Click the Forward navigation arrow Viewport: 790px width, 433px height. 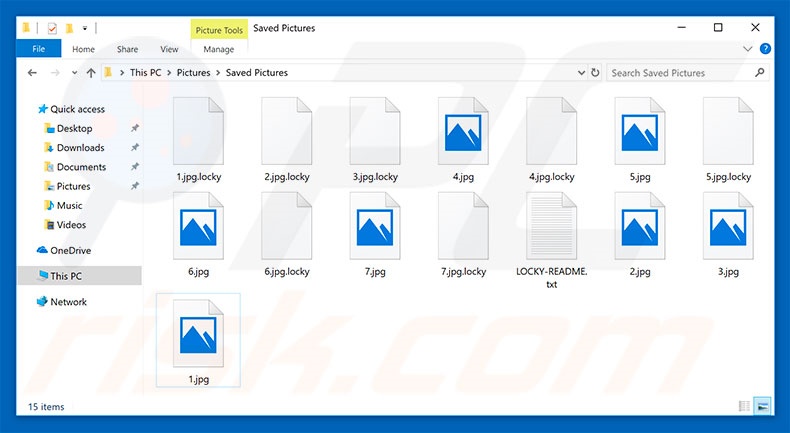coord(55,73)
